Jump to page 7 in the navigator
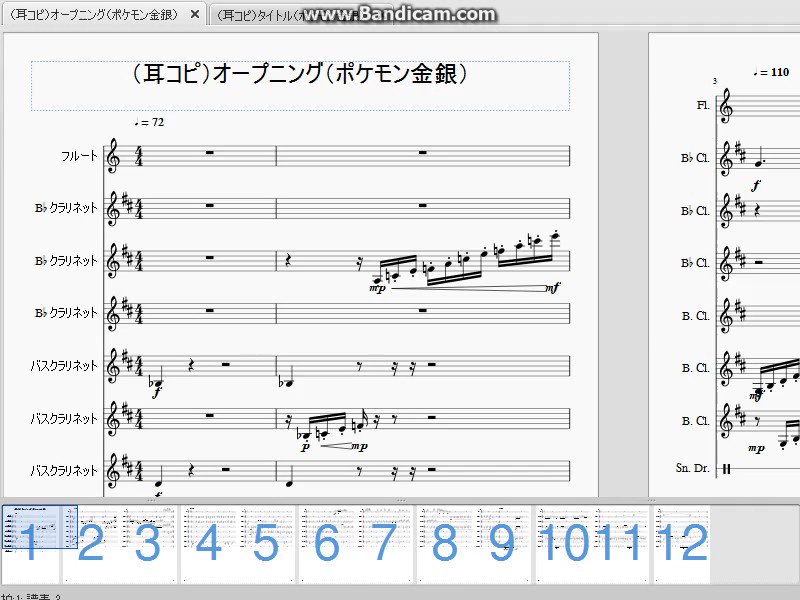The width and height of the screenshot is (800, 600). coord(385,543)
